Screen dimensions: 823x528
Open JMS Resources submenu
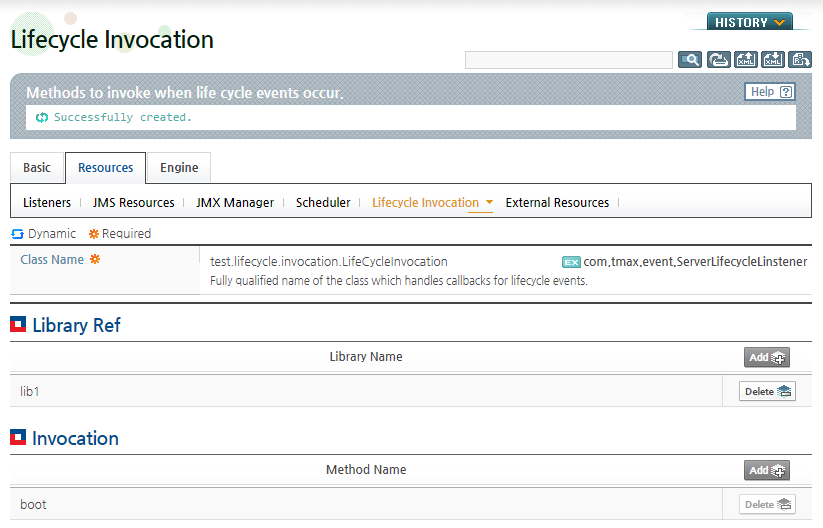pyautogui.click(x=133, y=203)
